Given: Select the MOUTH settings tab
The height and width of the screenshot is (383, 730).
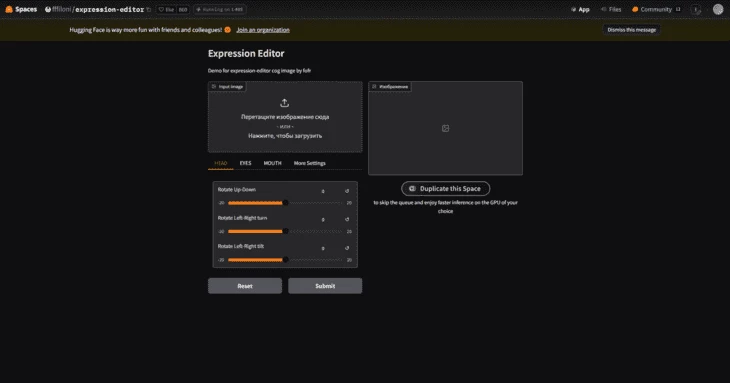Looking at the screenshot, I should [272, 163].
